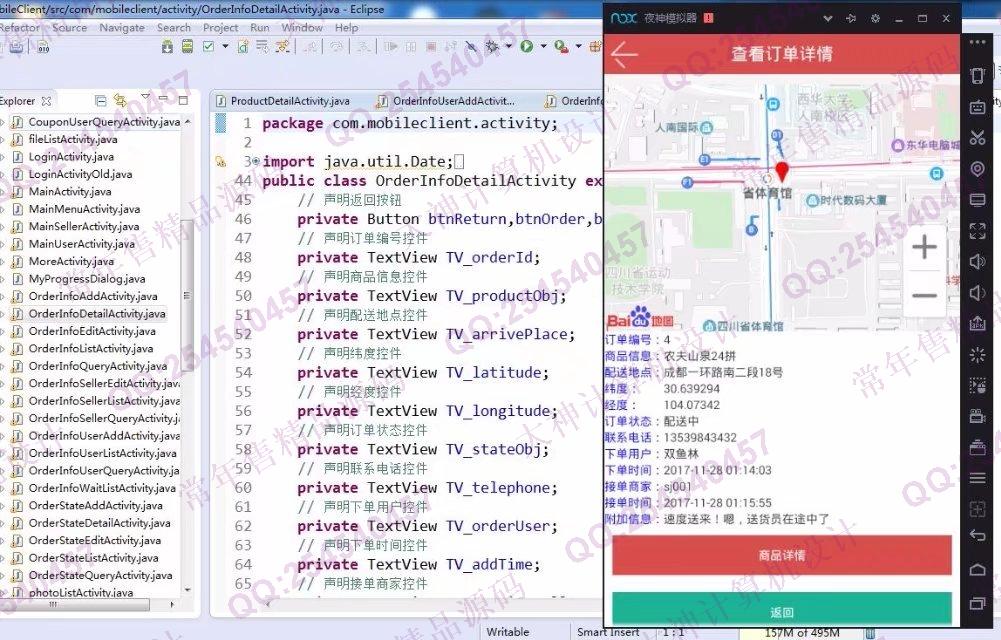Image resolution: width=1001 pixels, height=640 pixels.
Task: Click the Nox fullscreen icon
Action: click(x=978, y=231)
